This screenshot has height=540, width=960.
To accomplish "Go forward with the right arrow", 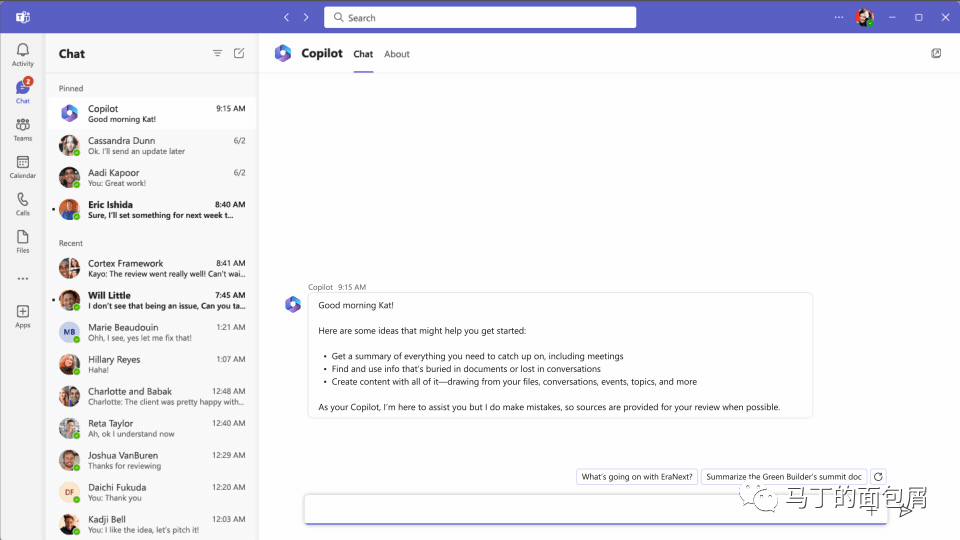I will click(306, 17).
